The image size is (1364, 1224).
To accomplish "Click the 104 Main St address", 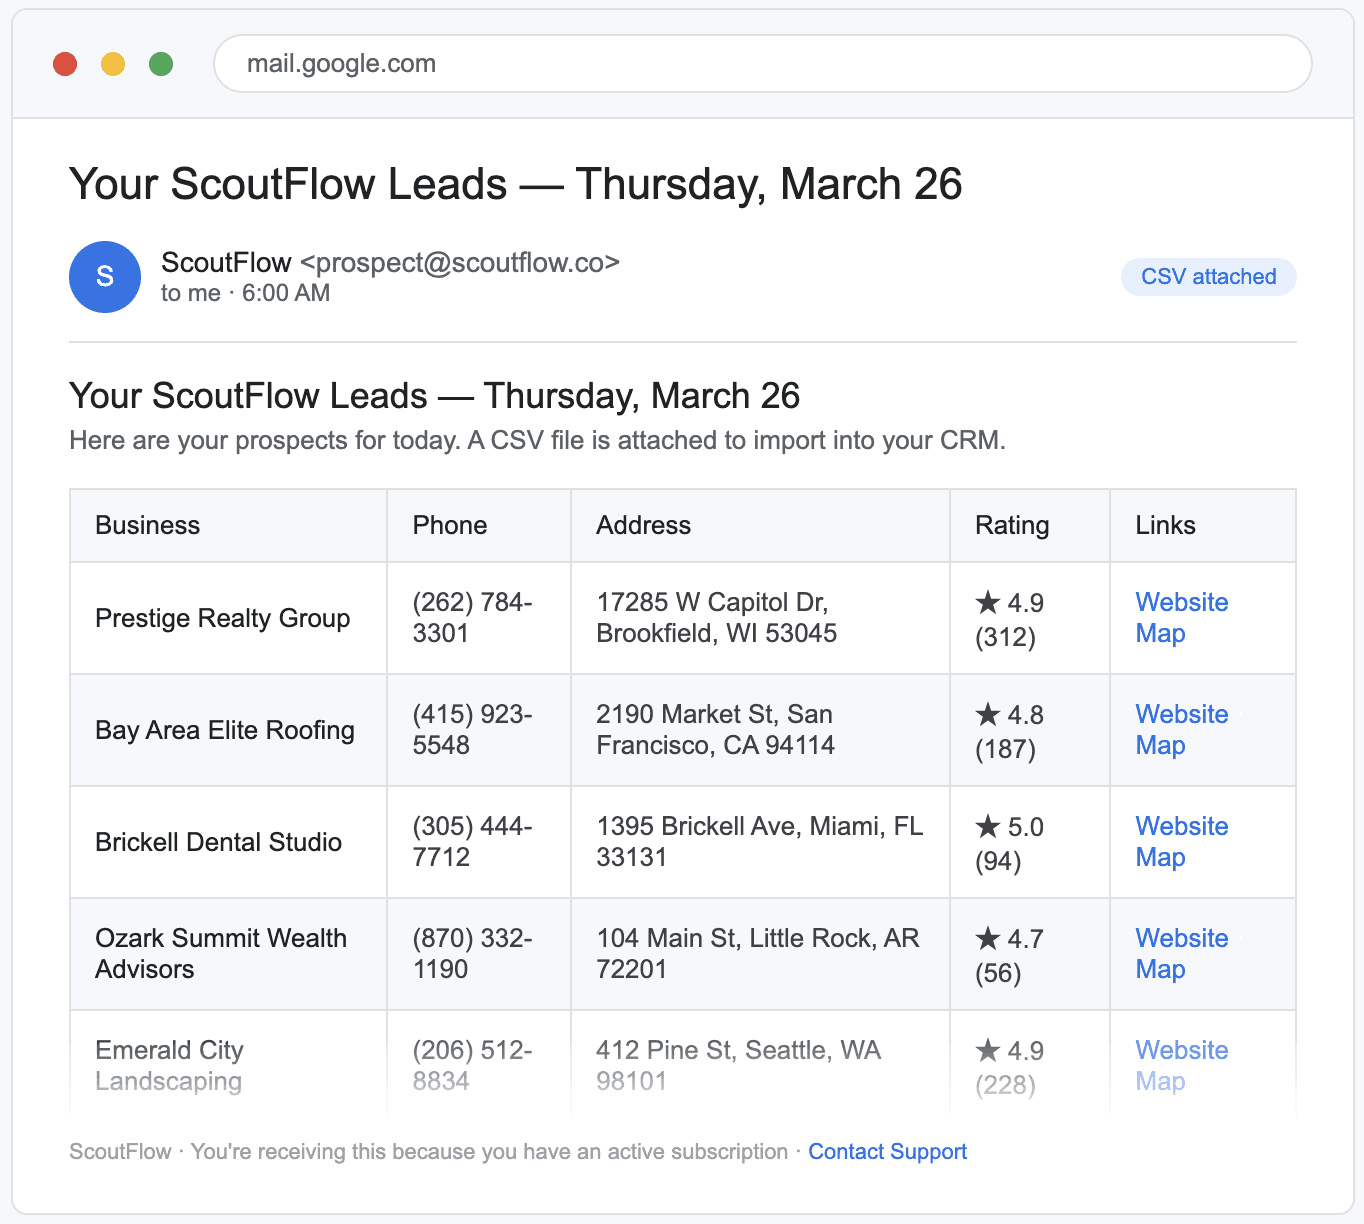I will click(x=757, y=954).
